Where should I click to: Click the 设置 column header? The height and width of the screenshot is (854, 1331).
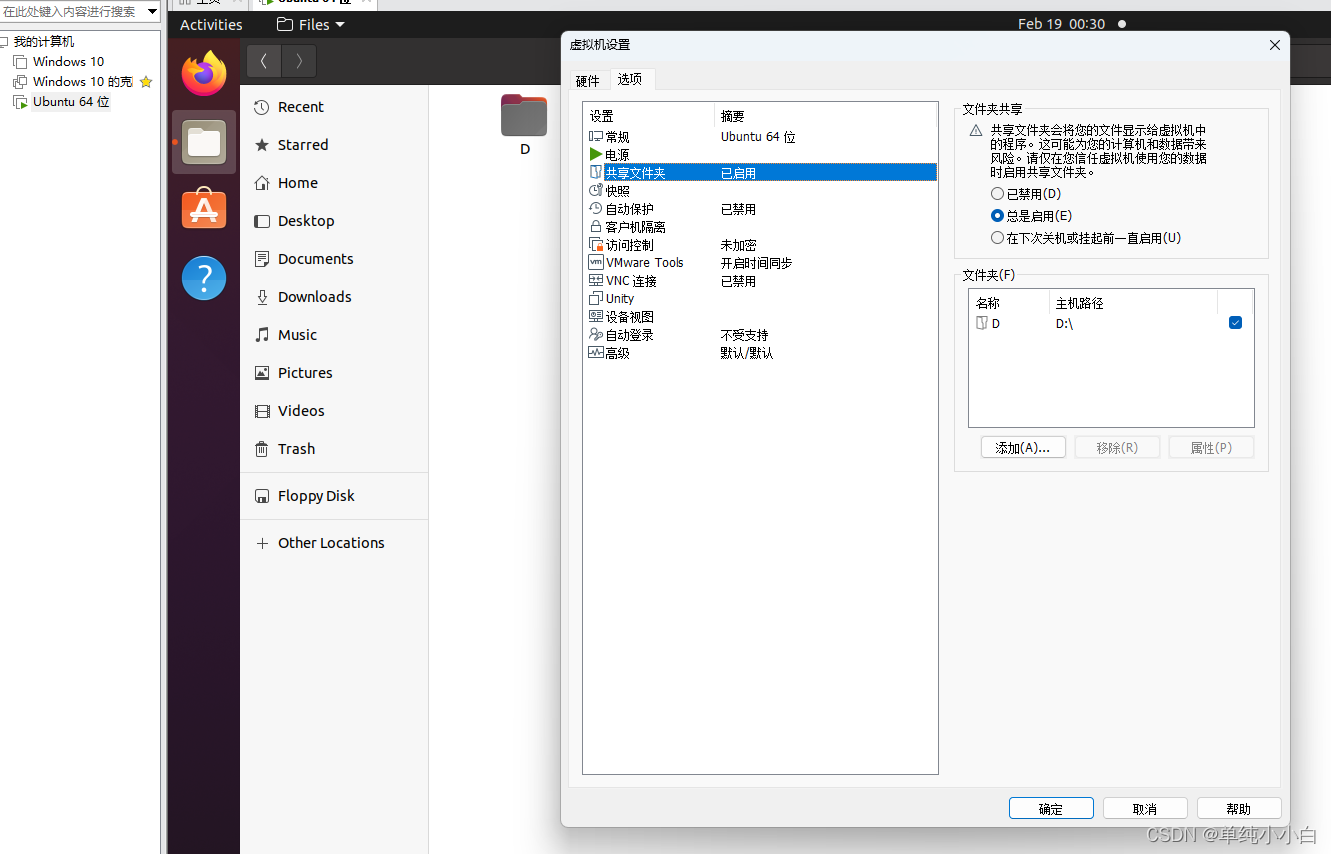[x=649, y=117]
